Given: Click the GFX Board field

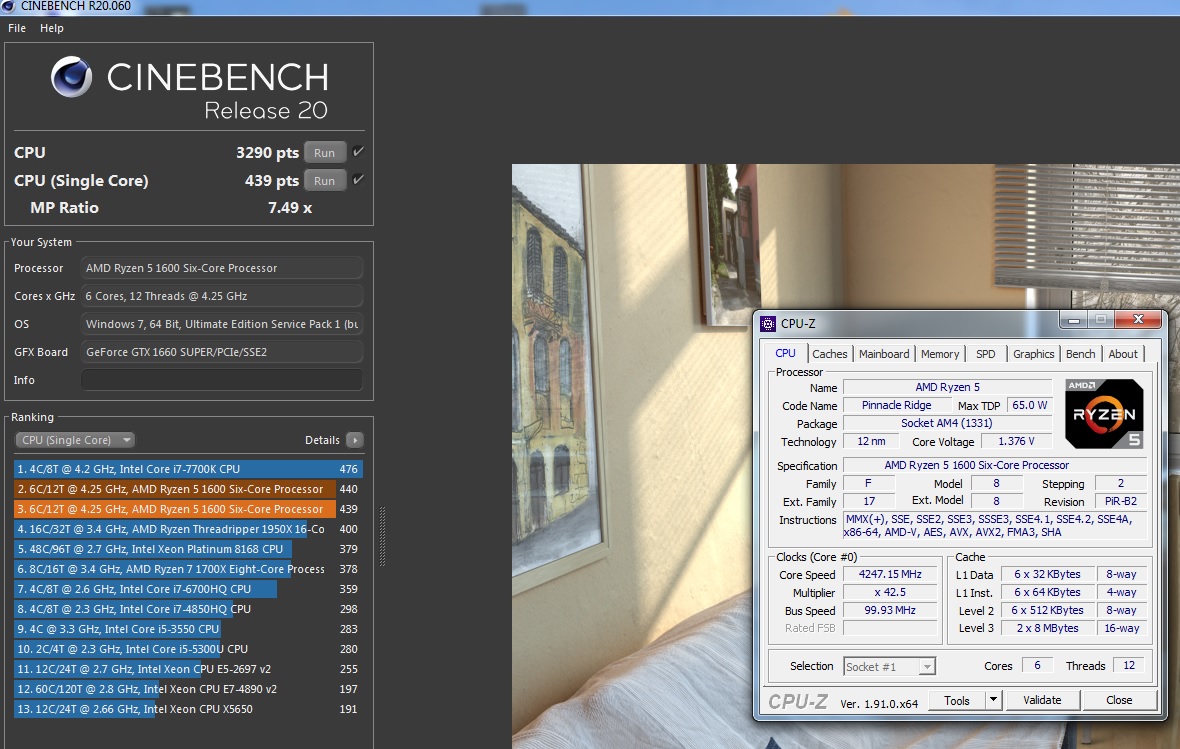Looking at the screenshot, I should (x=222, y=352).
